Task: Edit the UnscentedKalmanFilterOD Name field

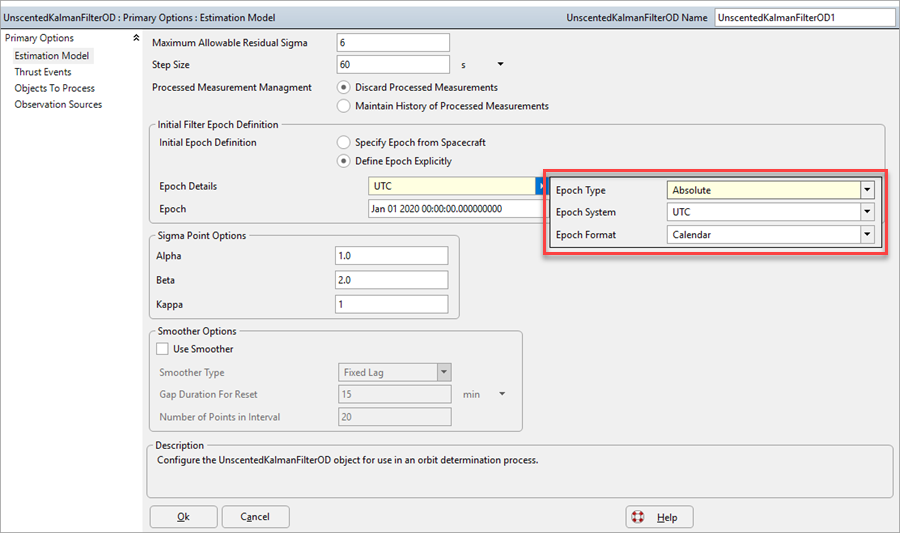Action: (805, 18)
